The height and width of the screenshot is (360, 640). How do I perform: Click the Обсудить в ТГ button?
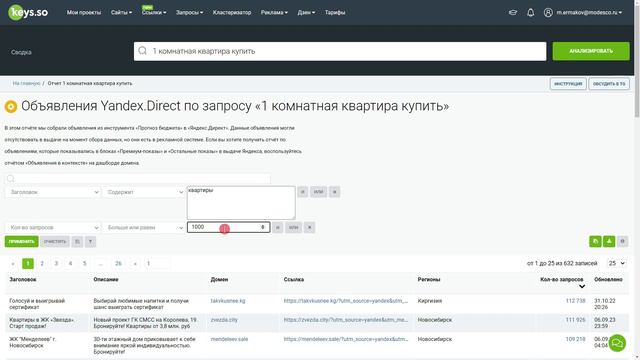(609, 84)
